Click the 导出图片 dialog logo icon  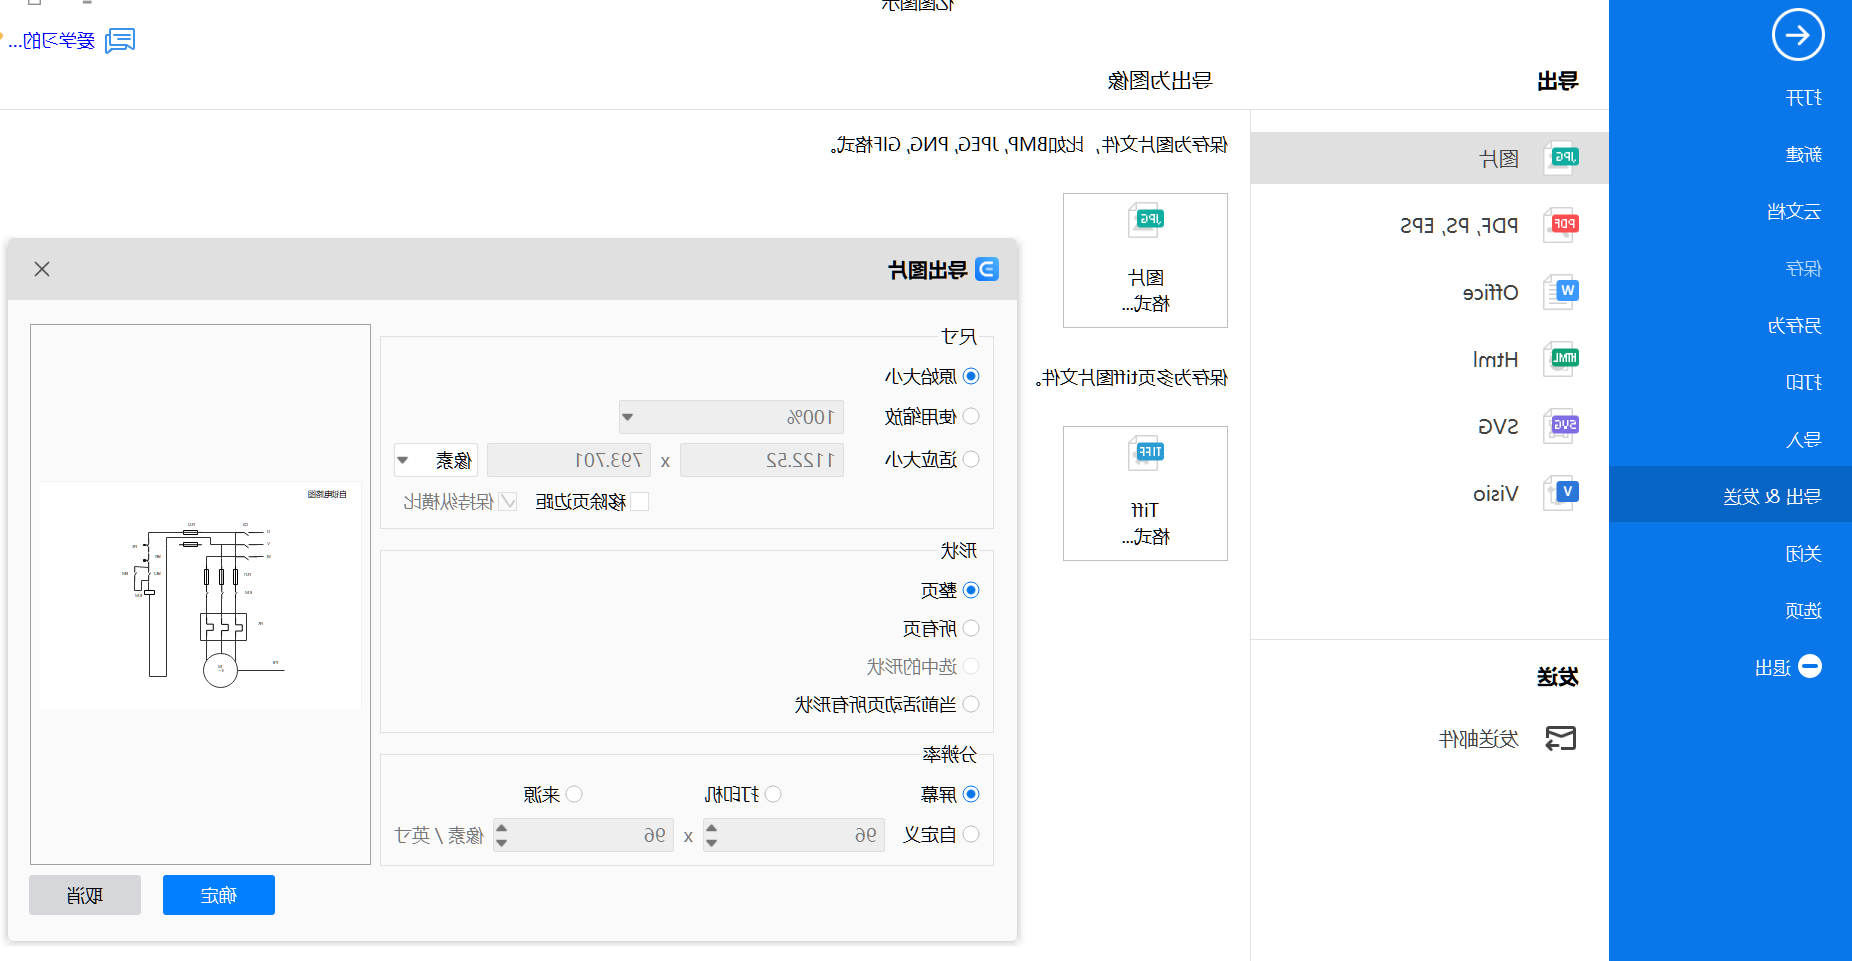coord(987,269)
